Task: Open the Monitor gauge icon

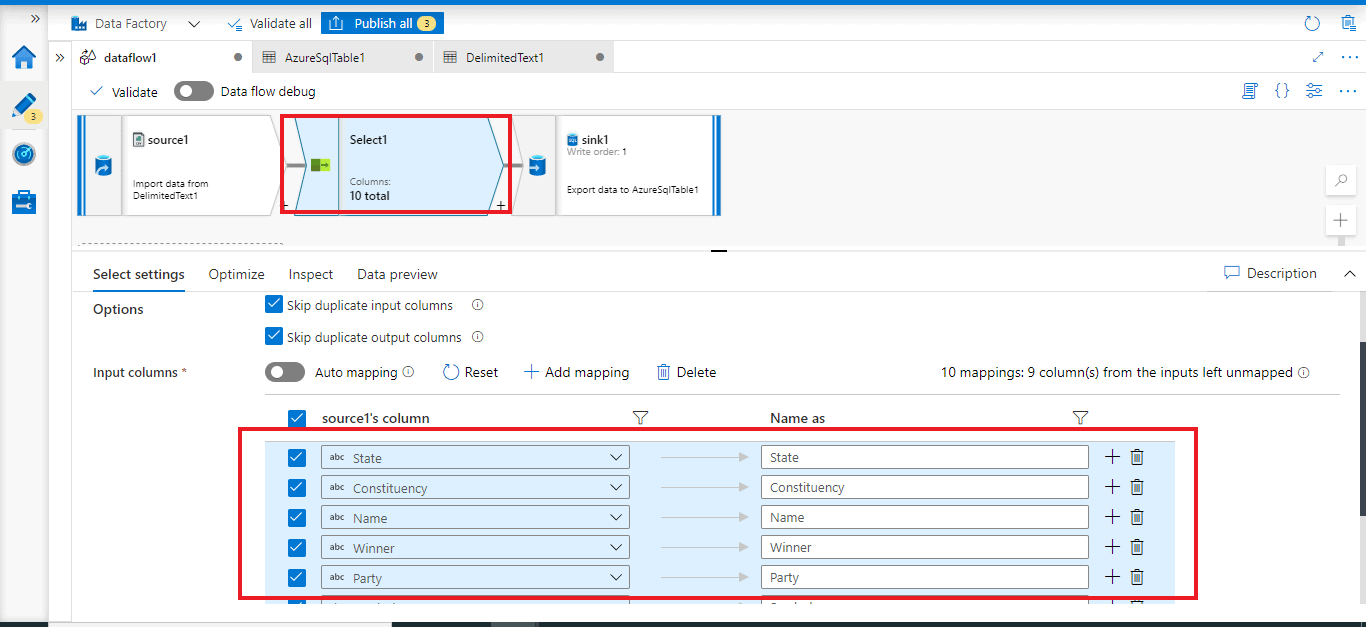Action: tap(24, 154)
